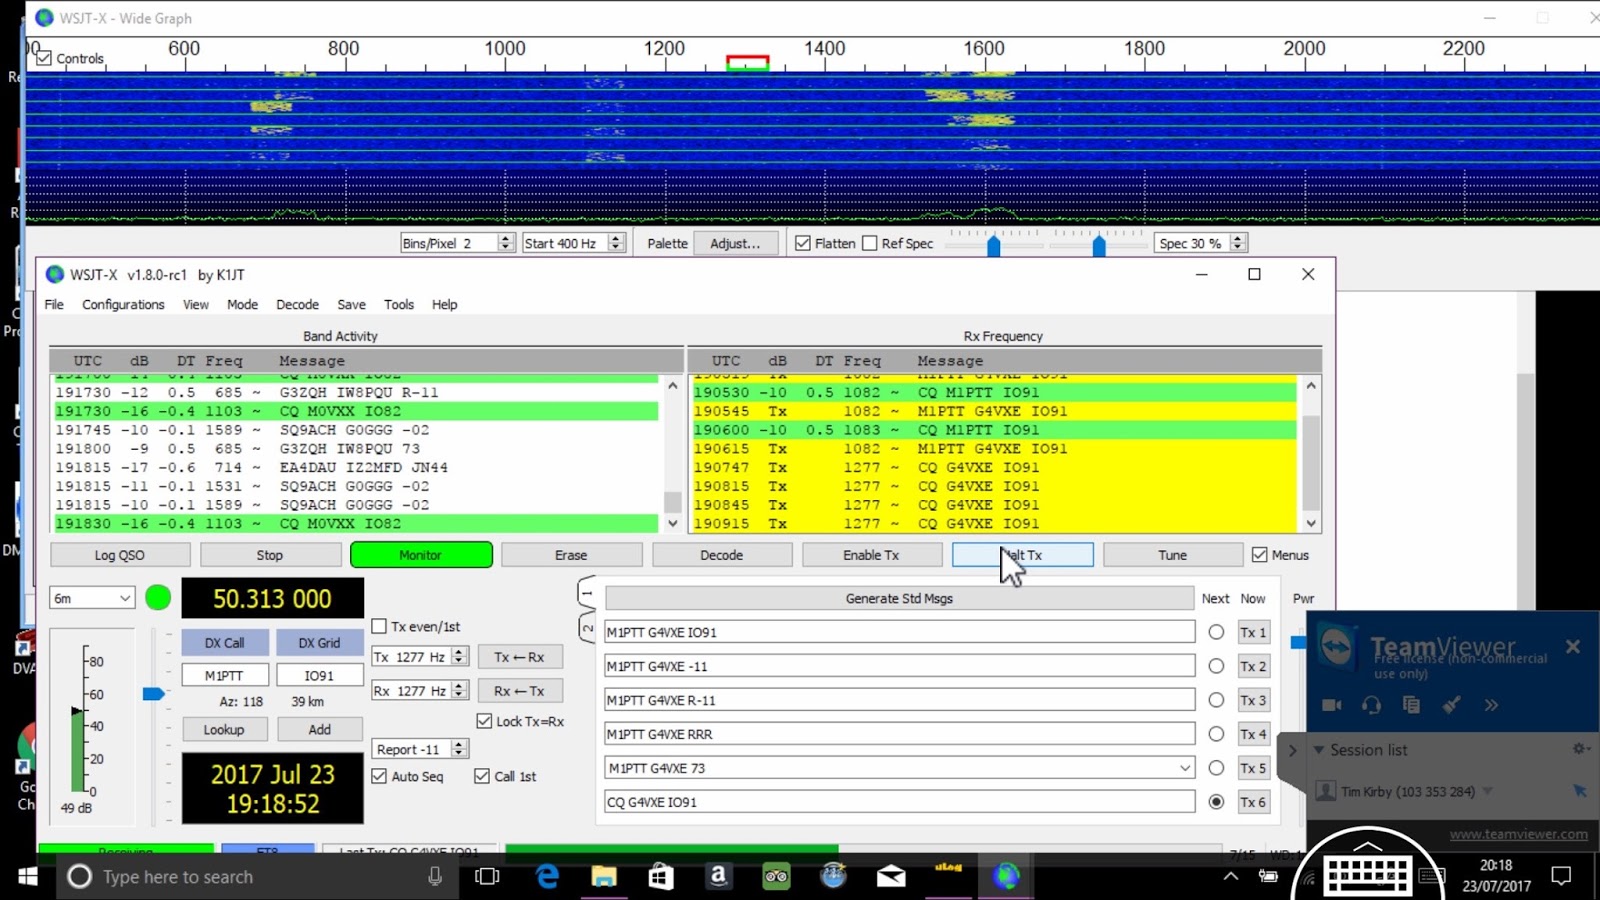Viewport: 1600px width, 900px height.
Task: Select the WSJT-X globe icon on the taskbar
Action: [1006, 877]
